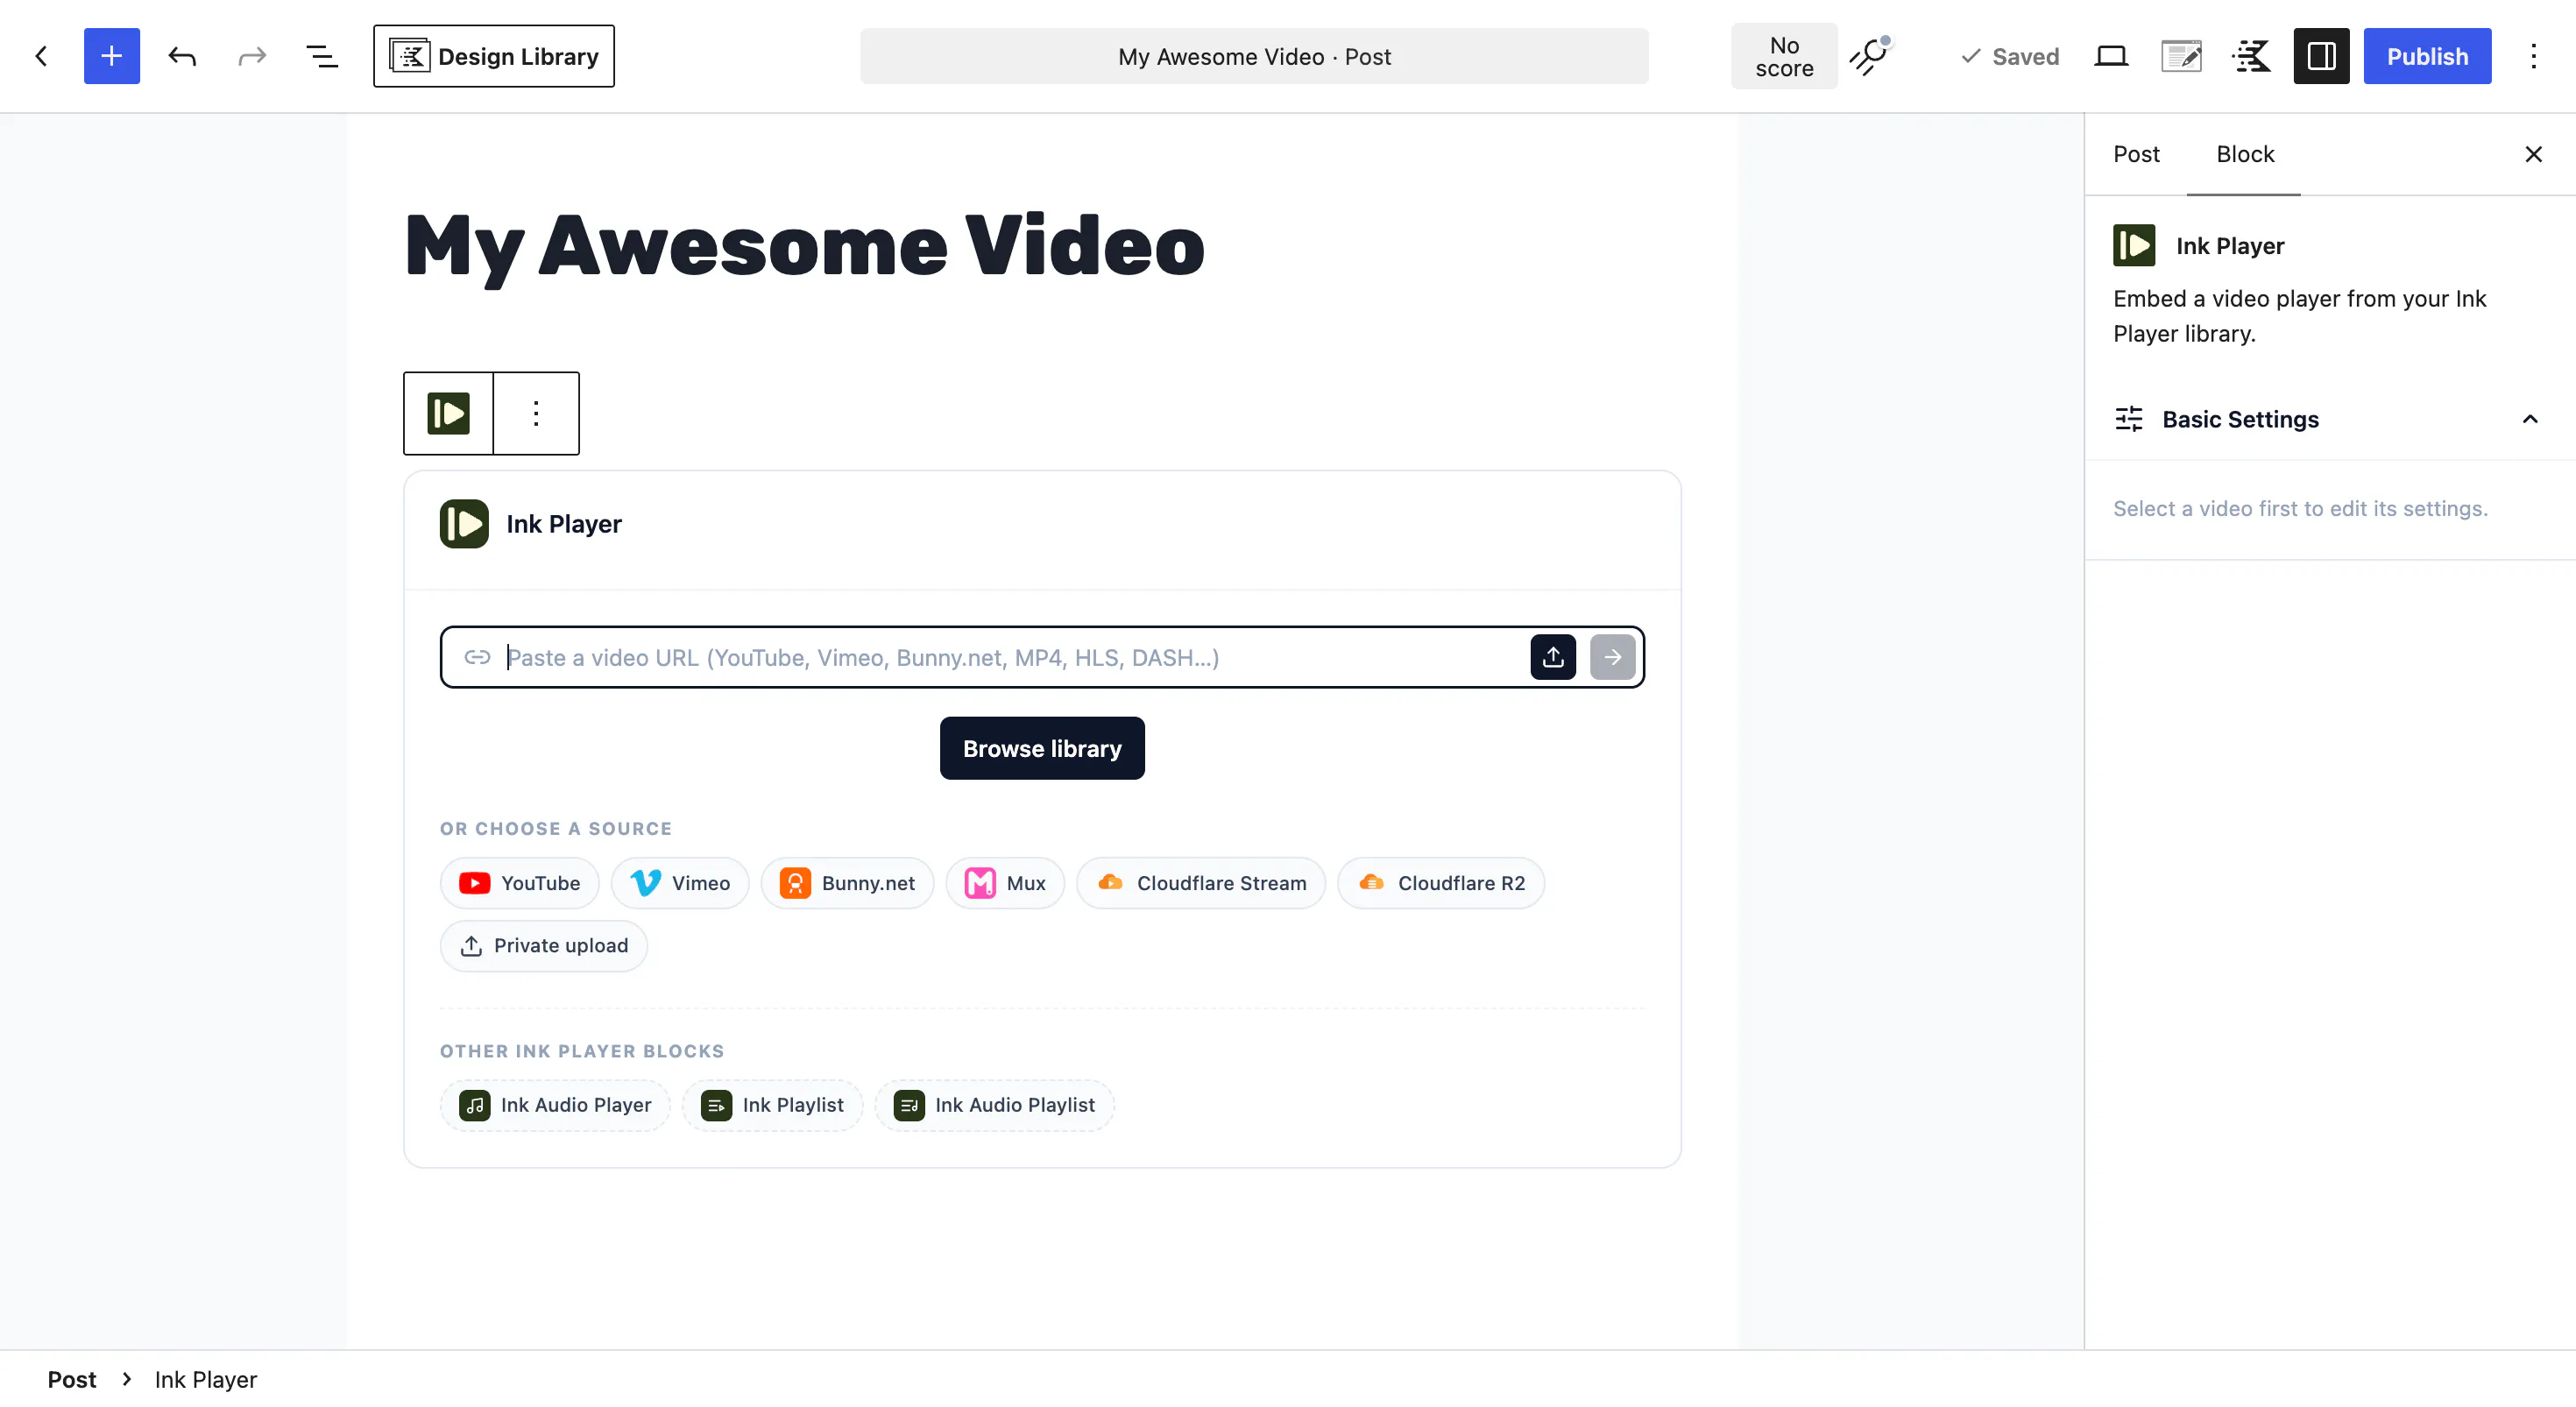
Task: Switch to the Ink Playlist block
Action: point(772,1105)
